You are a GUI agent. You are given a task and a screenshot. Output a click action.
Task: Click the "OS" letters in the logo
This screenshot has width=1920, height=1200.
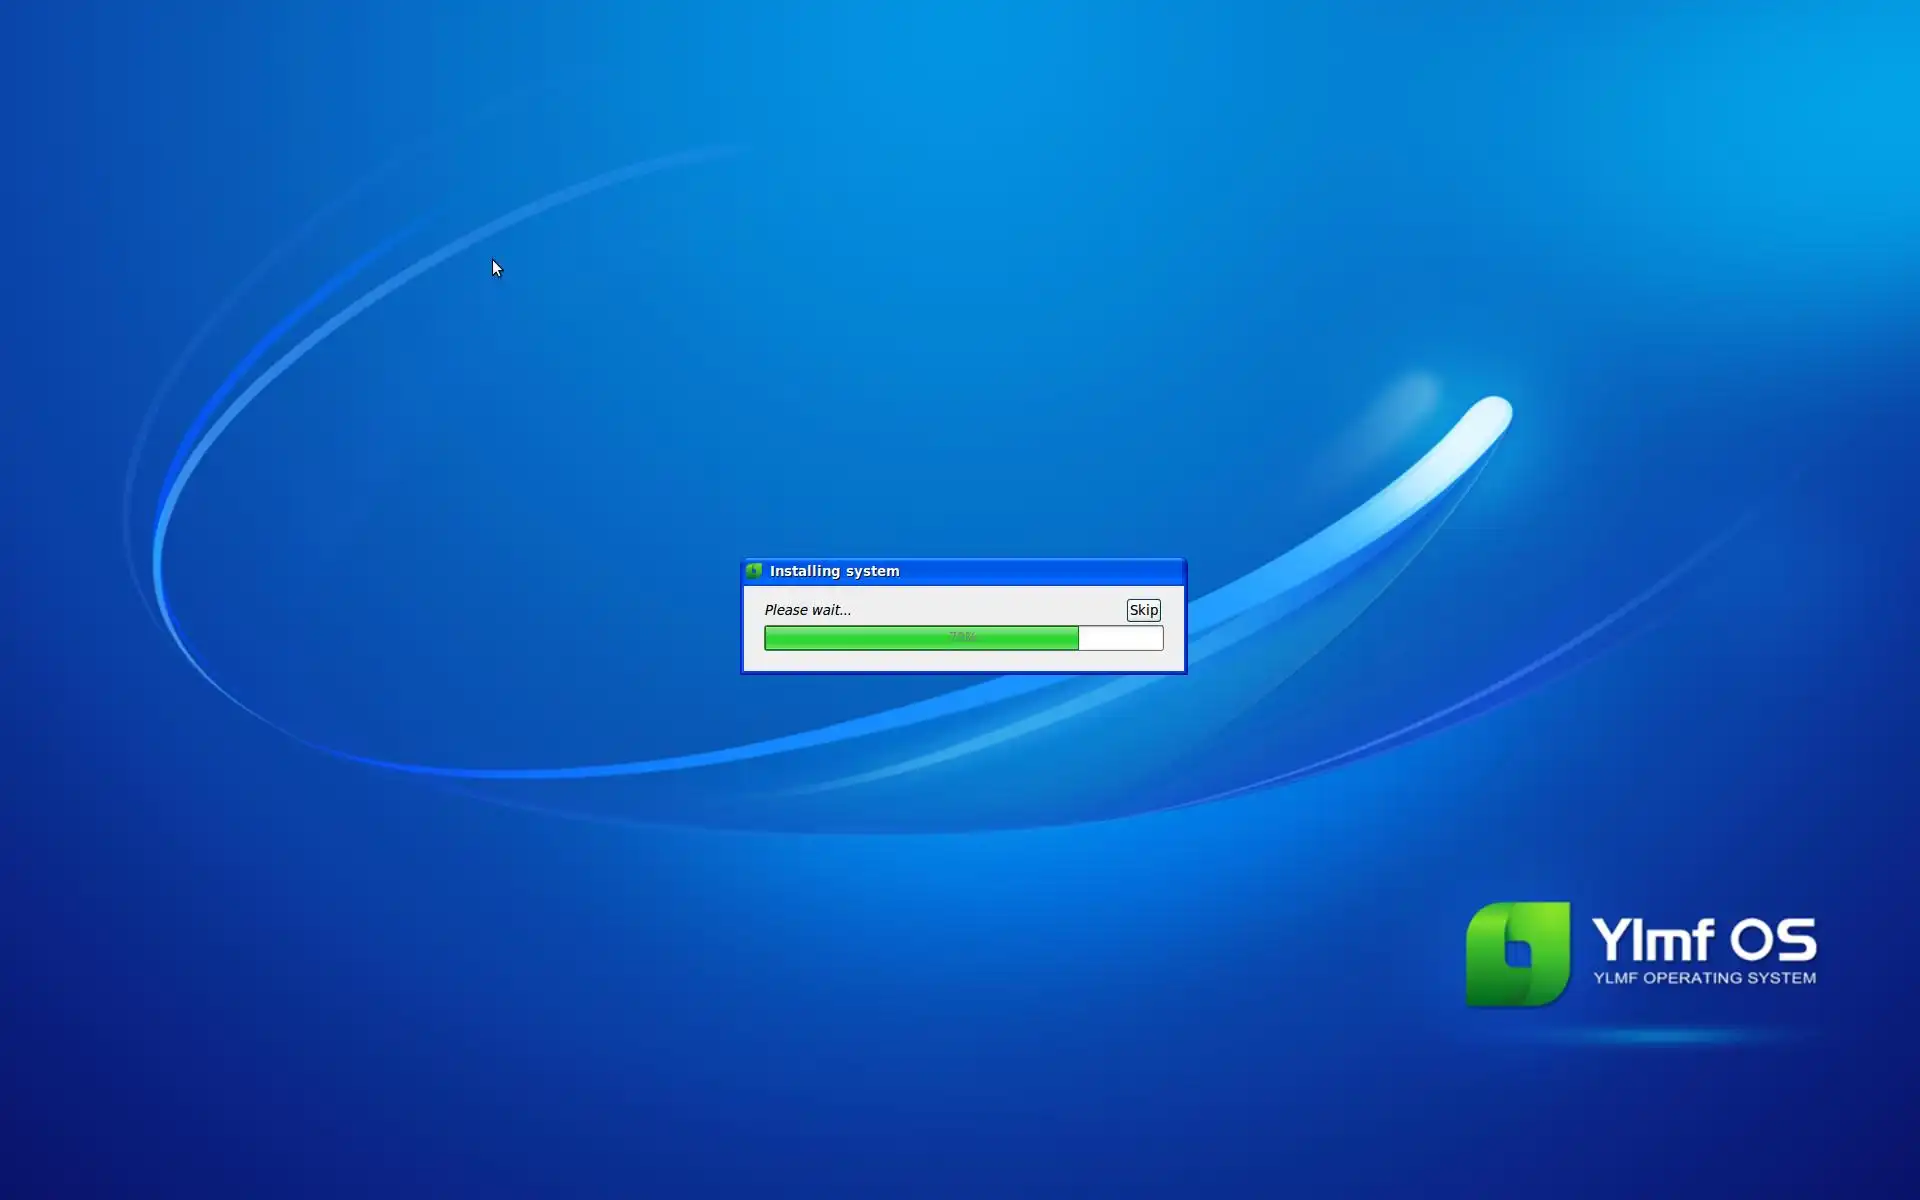coord(1773,940)
